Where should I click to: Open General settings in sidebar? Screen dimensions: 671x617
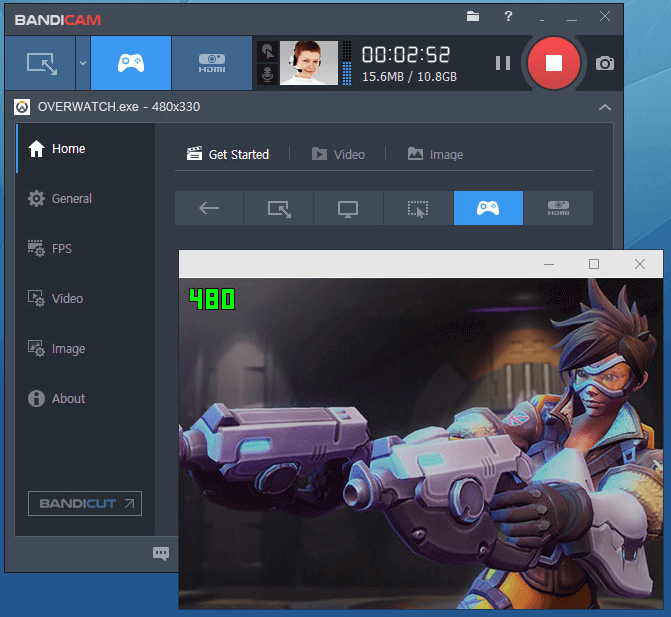click(72, 199)
